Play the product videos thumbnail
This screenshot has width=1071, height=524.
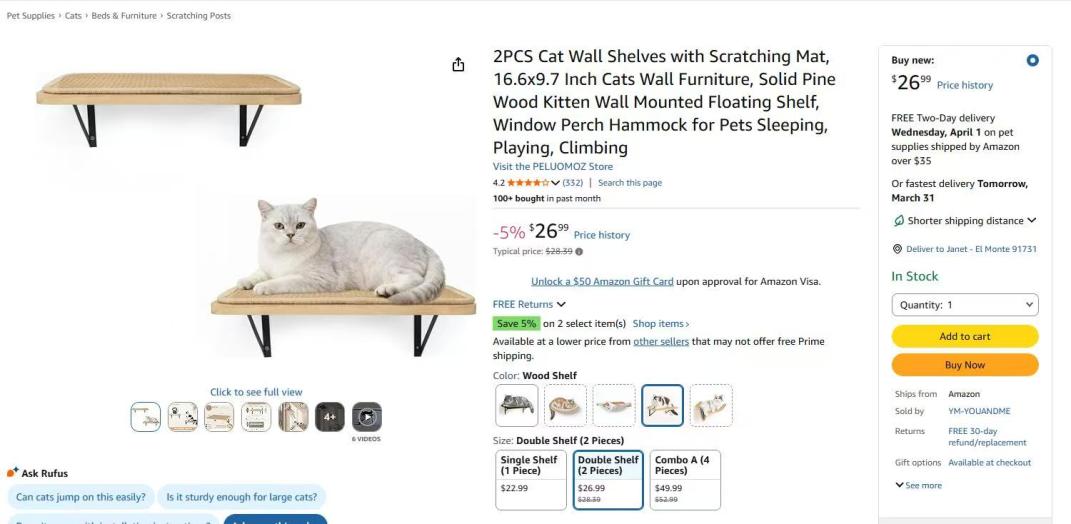click(x=367, y=417)
